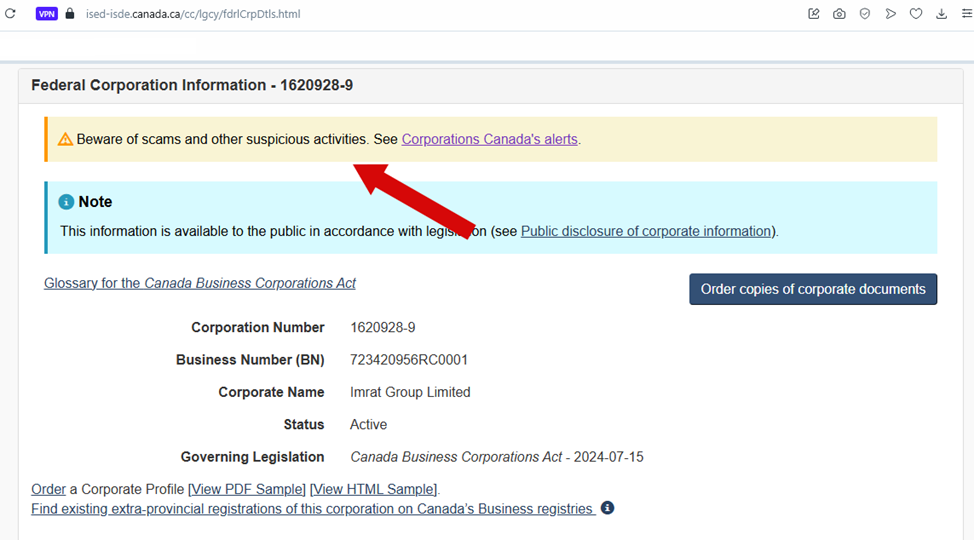Take a snapshot with camera icon

(x=839, y=14)
